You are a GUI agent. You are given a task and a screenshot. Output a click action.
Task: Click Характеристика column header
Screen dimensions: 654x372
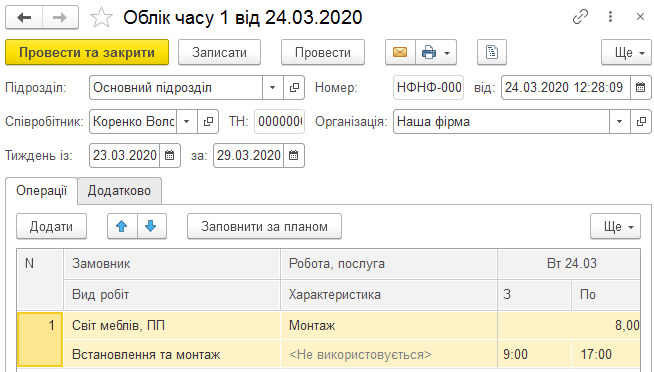(389, 294)
